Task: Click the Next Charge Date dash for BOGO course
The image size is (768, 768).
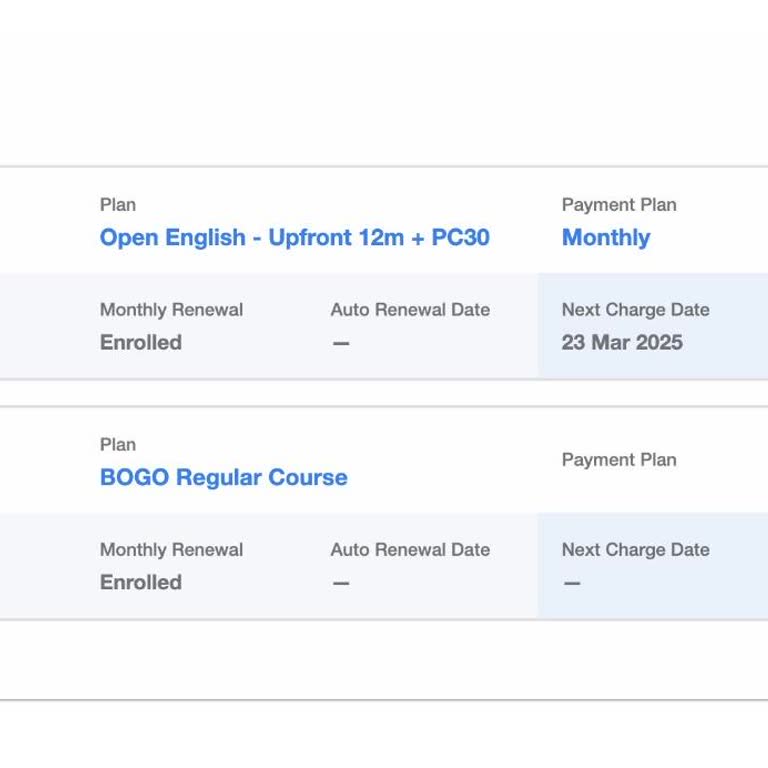Action: click(x=572, y=583)
